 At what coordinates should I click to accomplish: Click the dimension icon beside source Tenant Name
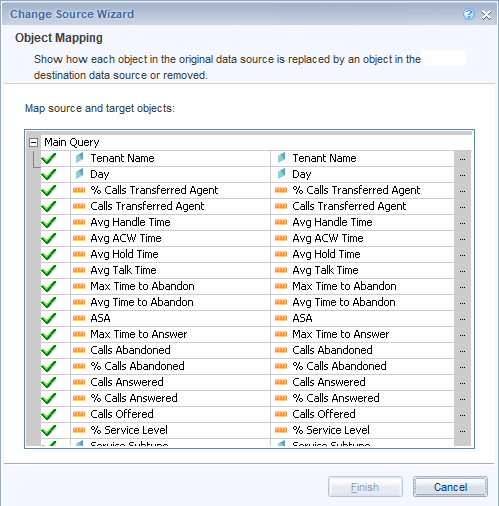pyautogui.click(x=79, y=158)
